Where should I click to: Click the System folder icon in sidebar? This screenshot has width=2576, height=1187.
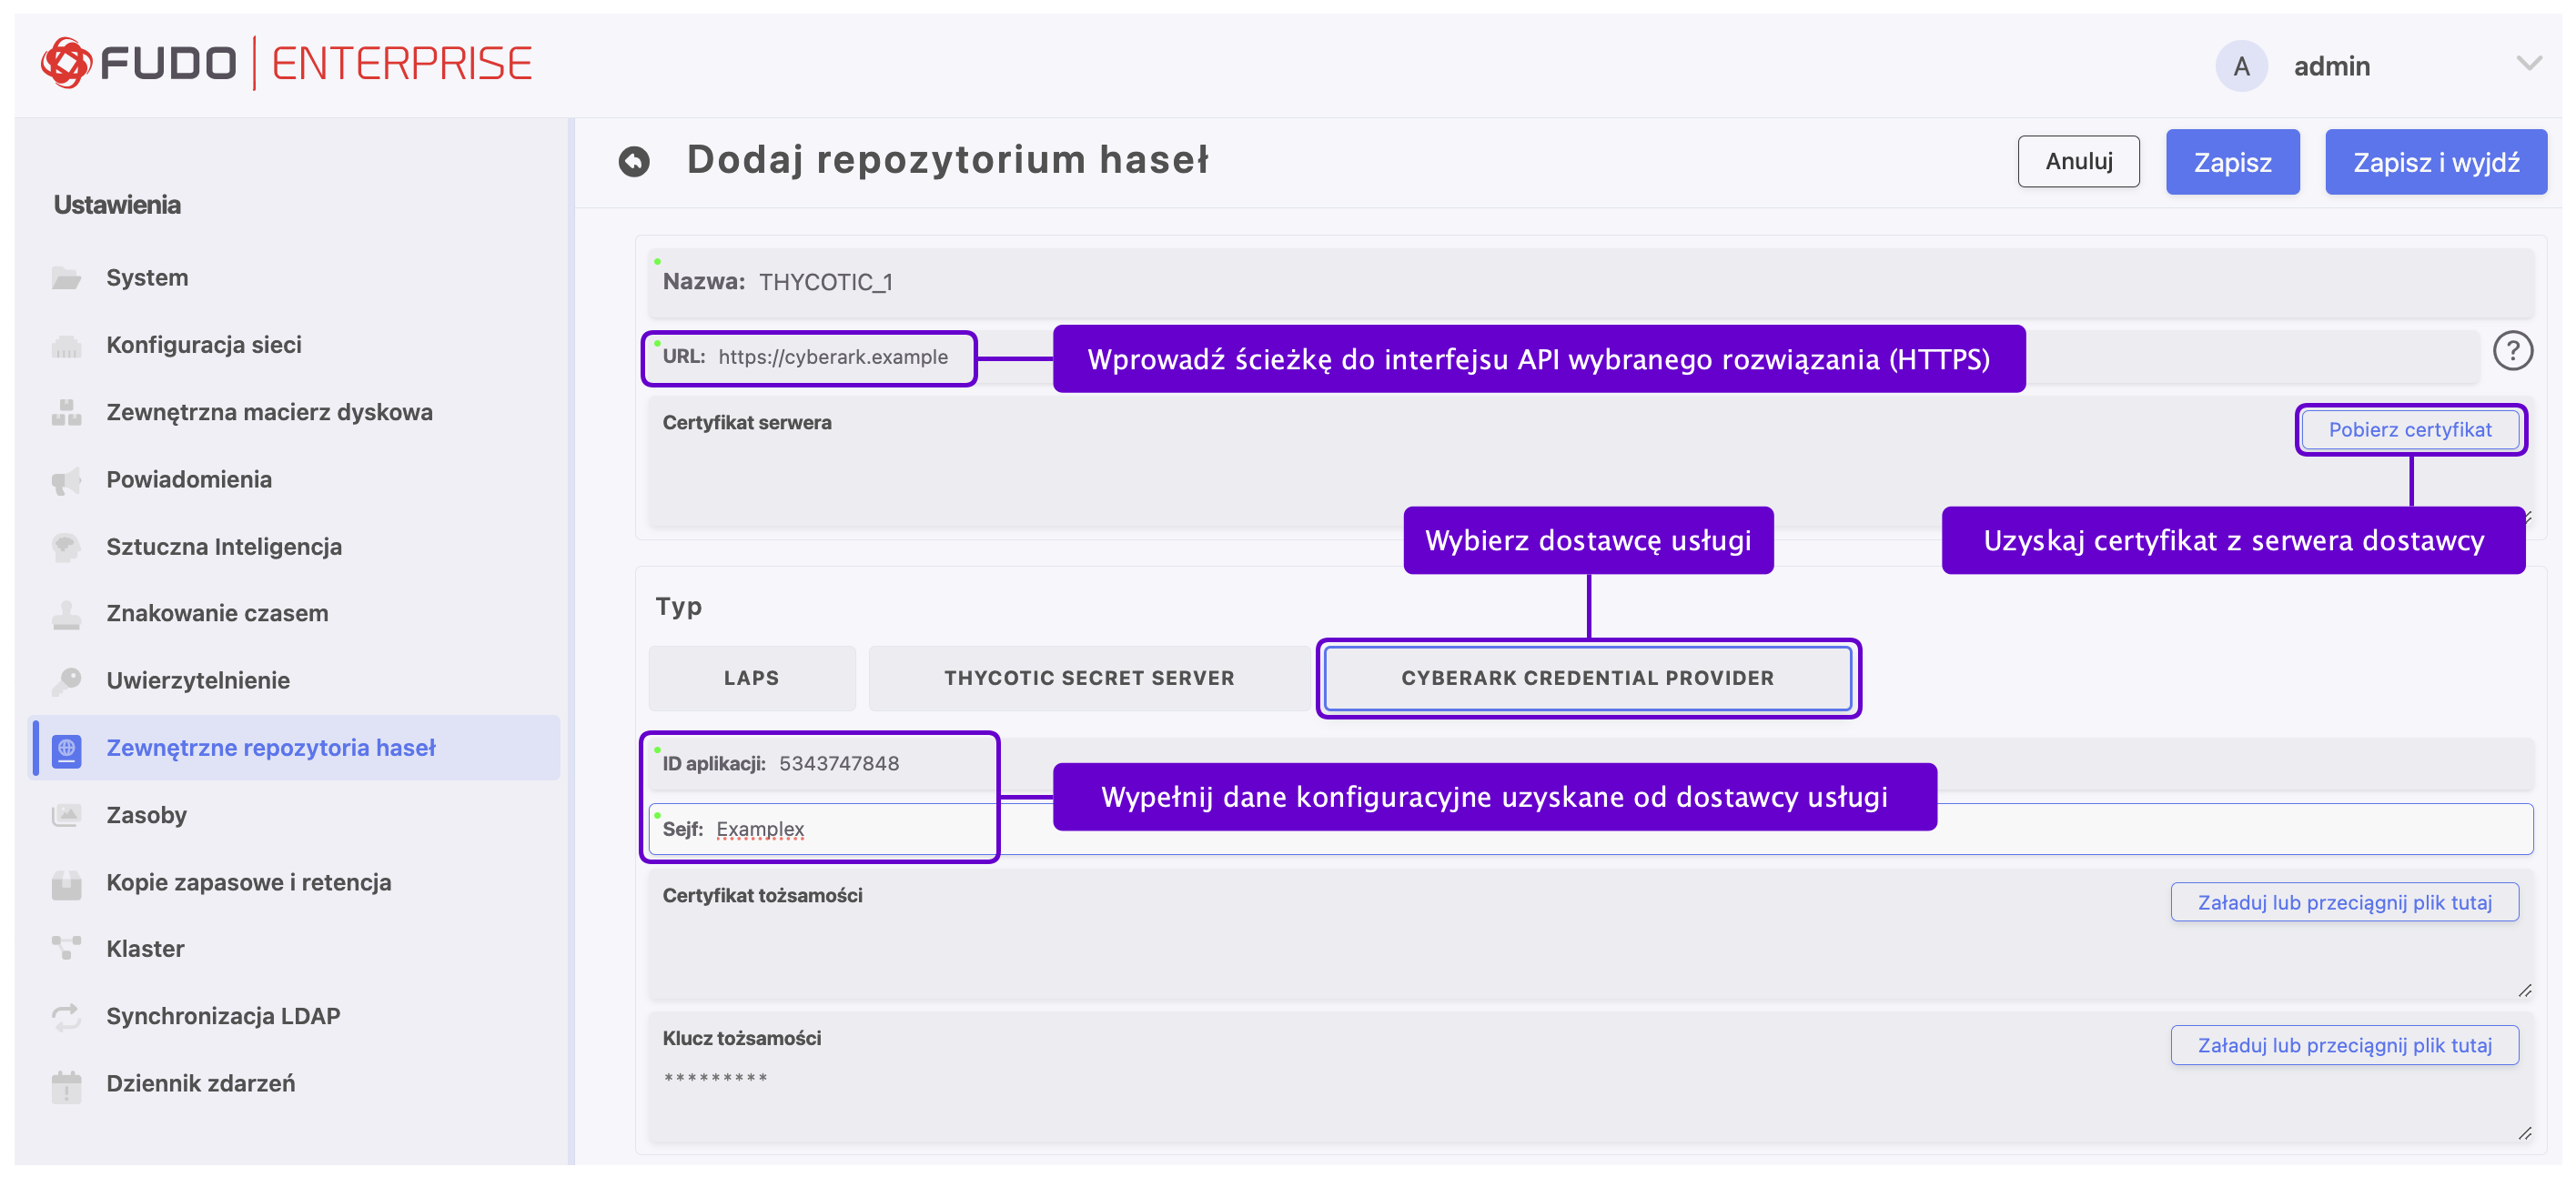[x=66, y=278]
